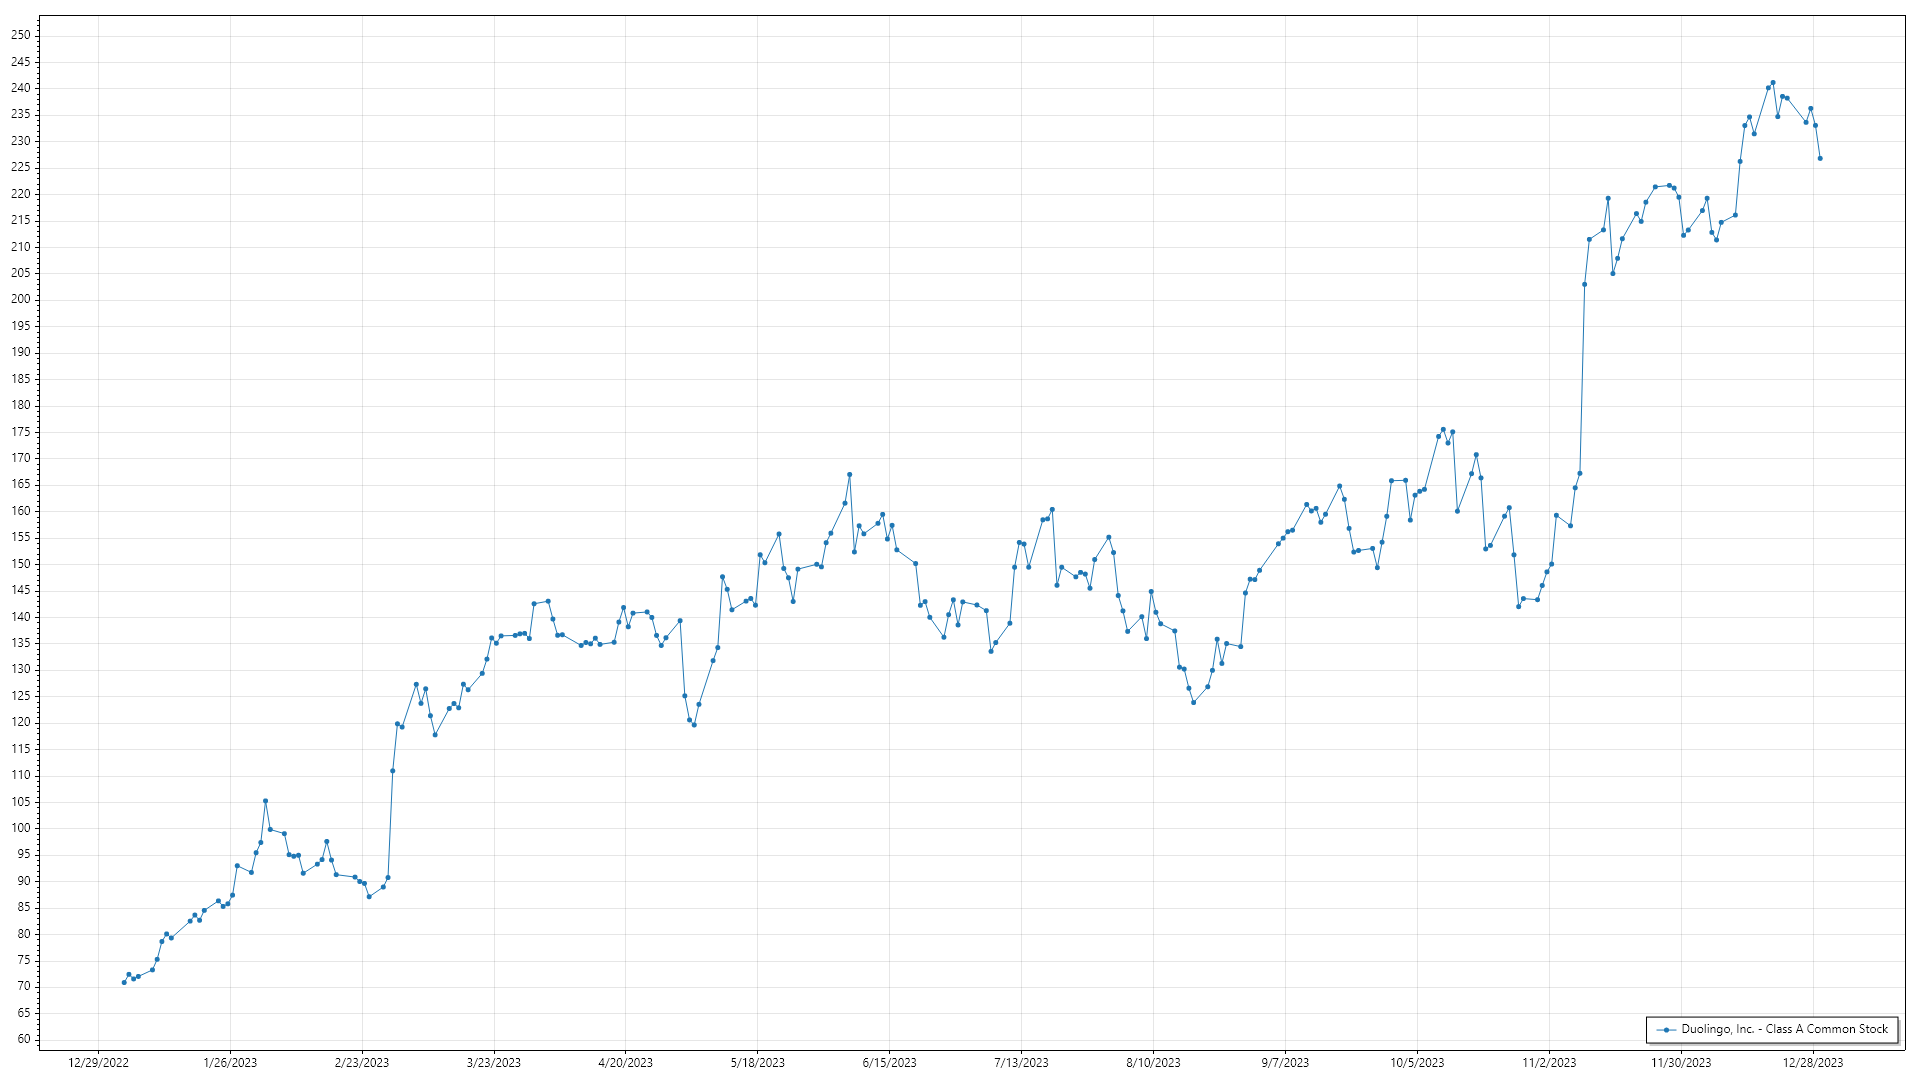Viewport: 1920px width, 1080px height.
Task: Click the 100 y-axis tick label
Action: pyautogui.click(x=21, y=828)
